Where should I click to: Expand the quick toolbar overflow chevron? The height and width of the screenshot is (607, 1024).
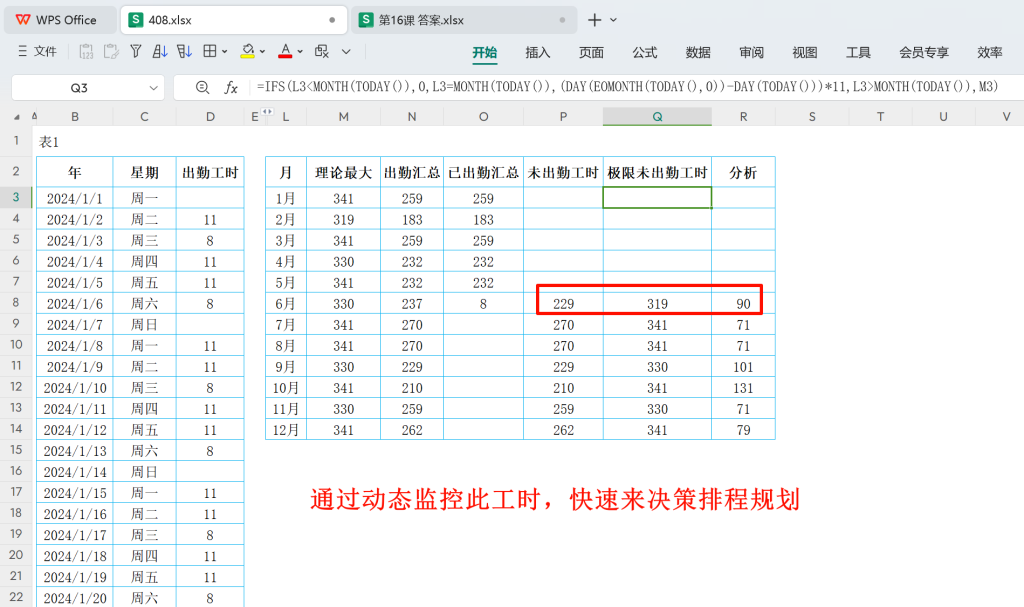click(x=346, y=52)
